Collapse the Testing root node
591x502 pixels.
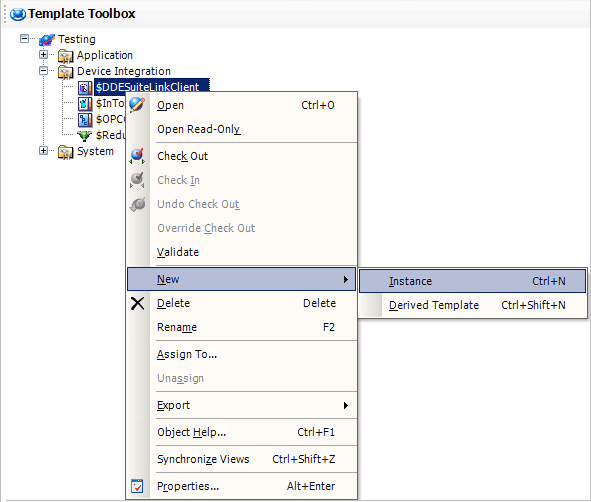pos(24,38)
